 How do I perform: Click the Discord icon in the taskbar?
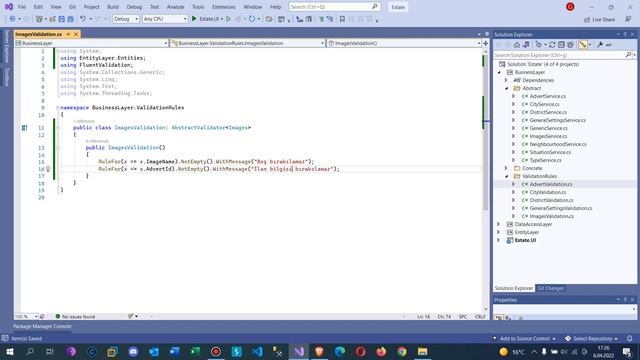(x=133, y=351)
